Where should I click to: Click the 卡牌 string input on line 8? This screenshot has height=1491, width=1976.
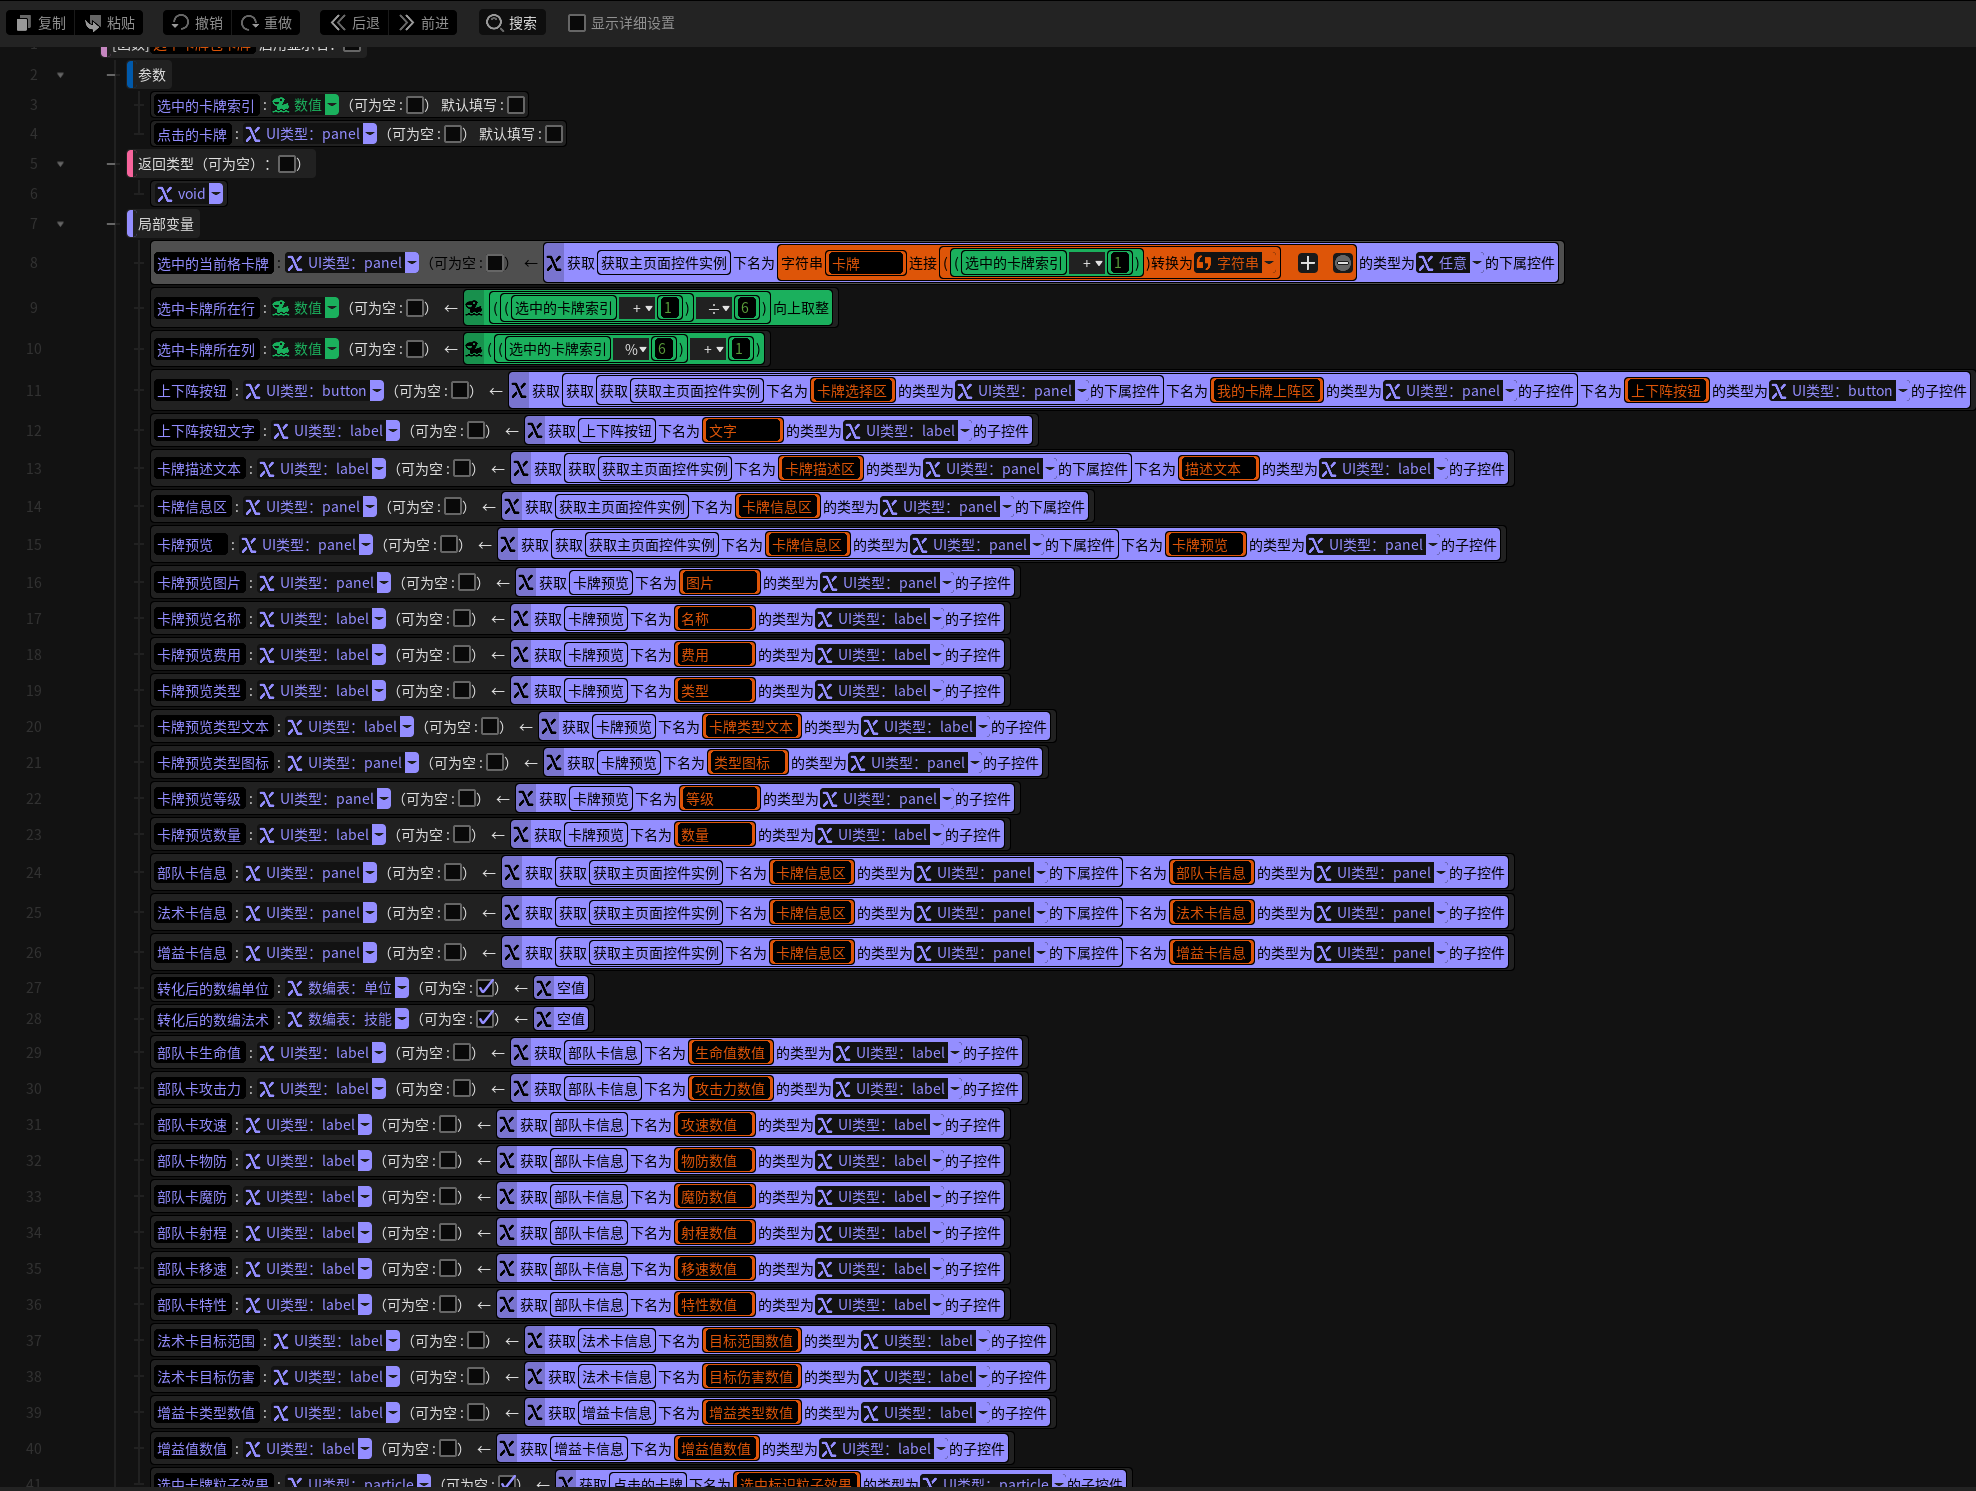click(866, 263)
